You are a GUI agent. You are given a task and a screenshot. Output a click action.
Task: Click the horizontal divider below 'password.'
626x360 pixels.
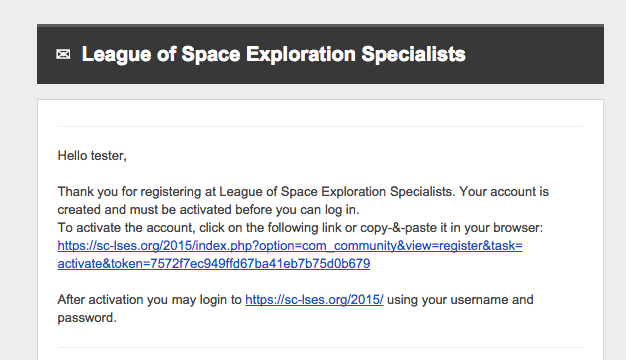click(320, 348)
